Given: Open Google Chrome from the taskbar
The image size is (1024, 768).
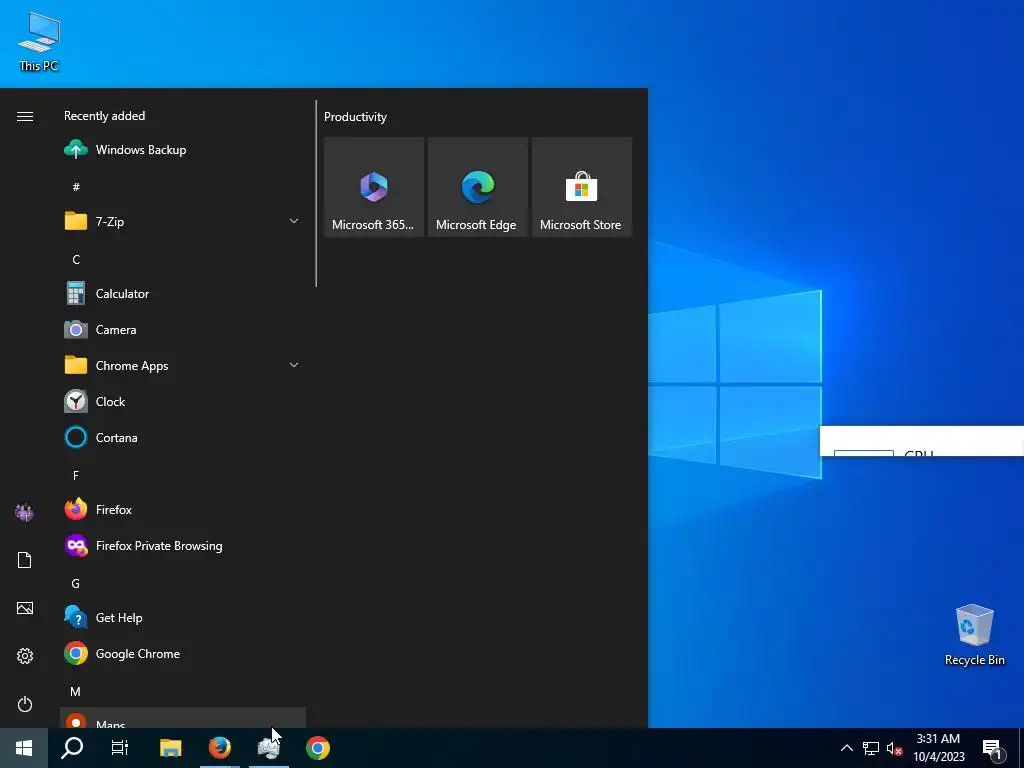Looking at the screenshot, I should pyautogui.click(x=317, y=748).
